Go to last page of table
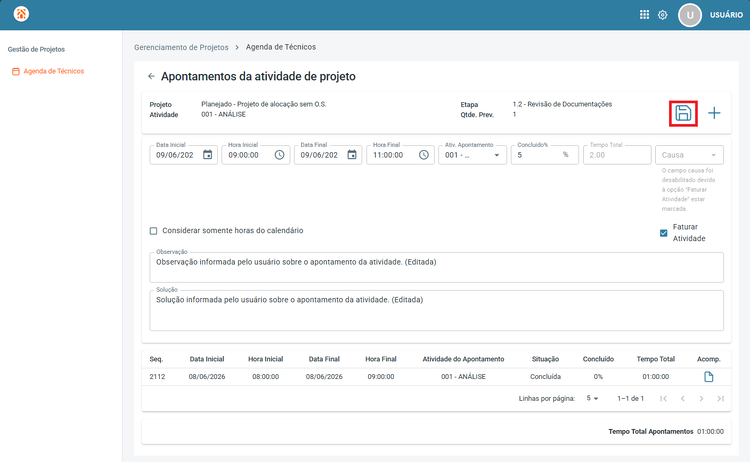 click(720, 398)
